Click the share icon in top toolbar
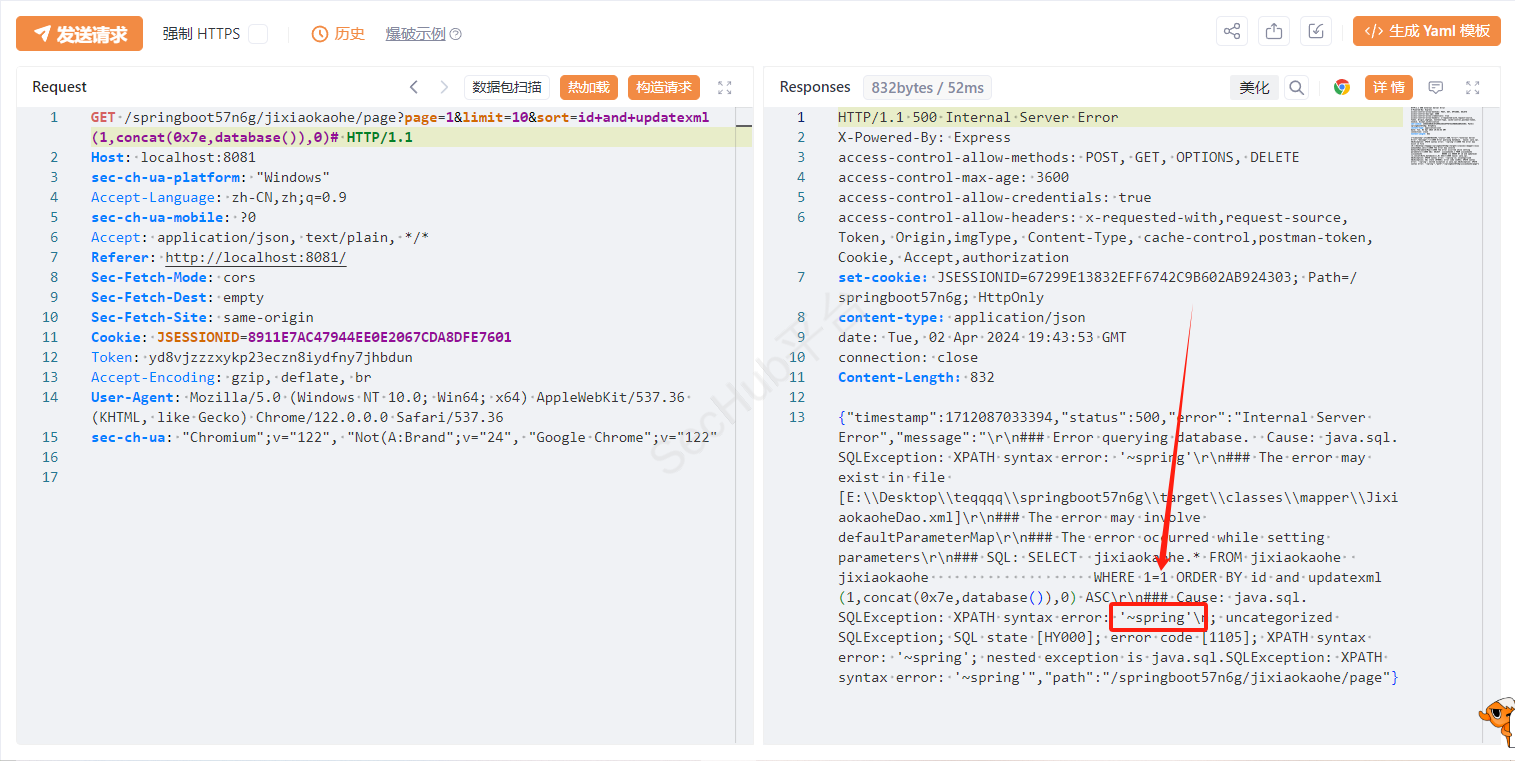The image size is (1515, 761). coord(1231,31)
